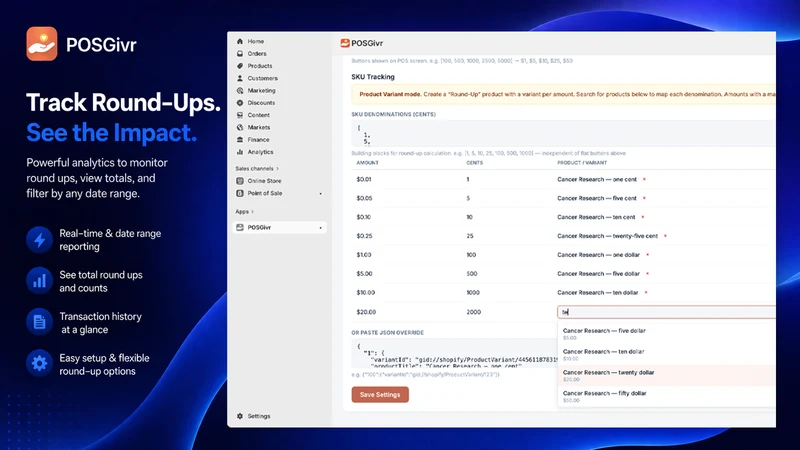This screenshot has width=800, height=450.
Task: Click 'Cancer Research — twenty-five cent' mapping
Action: click(607, 236)
